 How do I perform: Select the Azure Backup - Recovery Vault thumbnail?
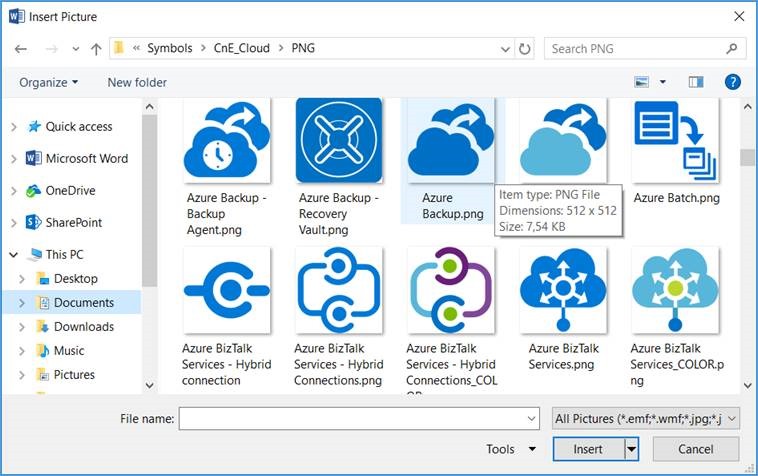click(x=339, y=140)
